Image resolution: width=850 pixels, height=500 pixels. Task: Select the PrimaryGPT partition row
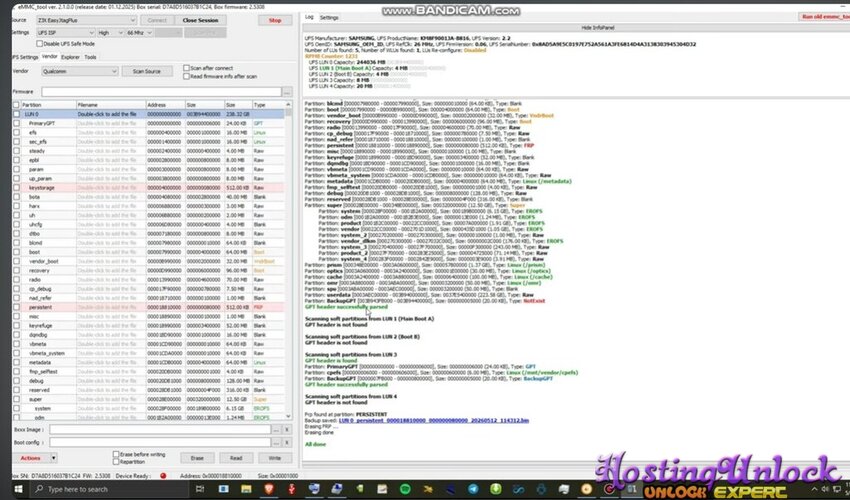tap(148, 124)
